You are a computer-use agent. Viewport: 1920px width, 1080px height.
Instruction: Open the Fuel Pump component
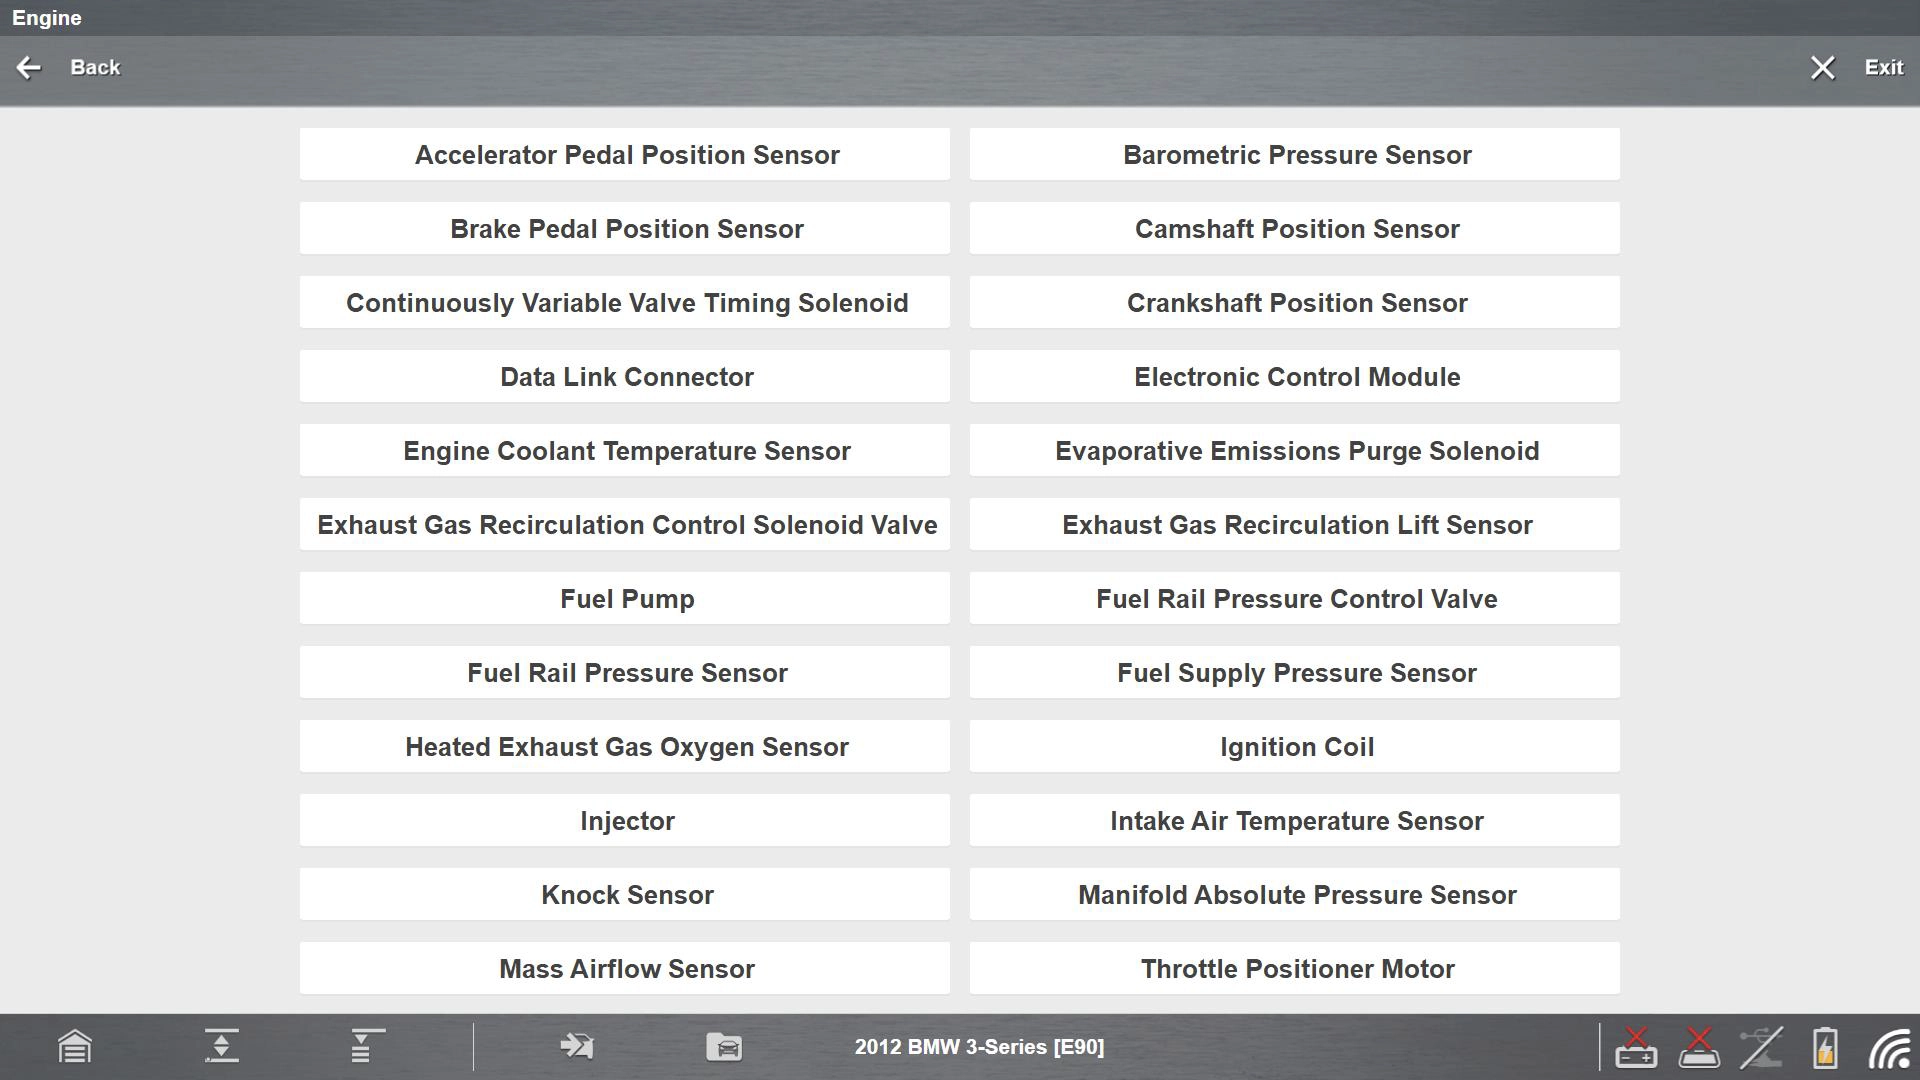[625, 598]
